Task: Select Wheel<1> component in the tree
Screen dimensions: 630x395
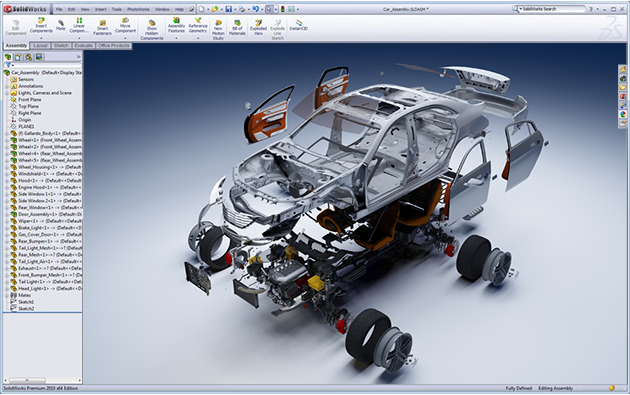Action: 50,140
